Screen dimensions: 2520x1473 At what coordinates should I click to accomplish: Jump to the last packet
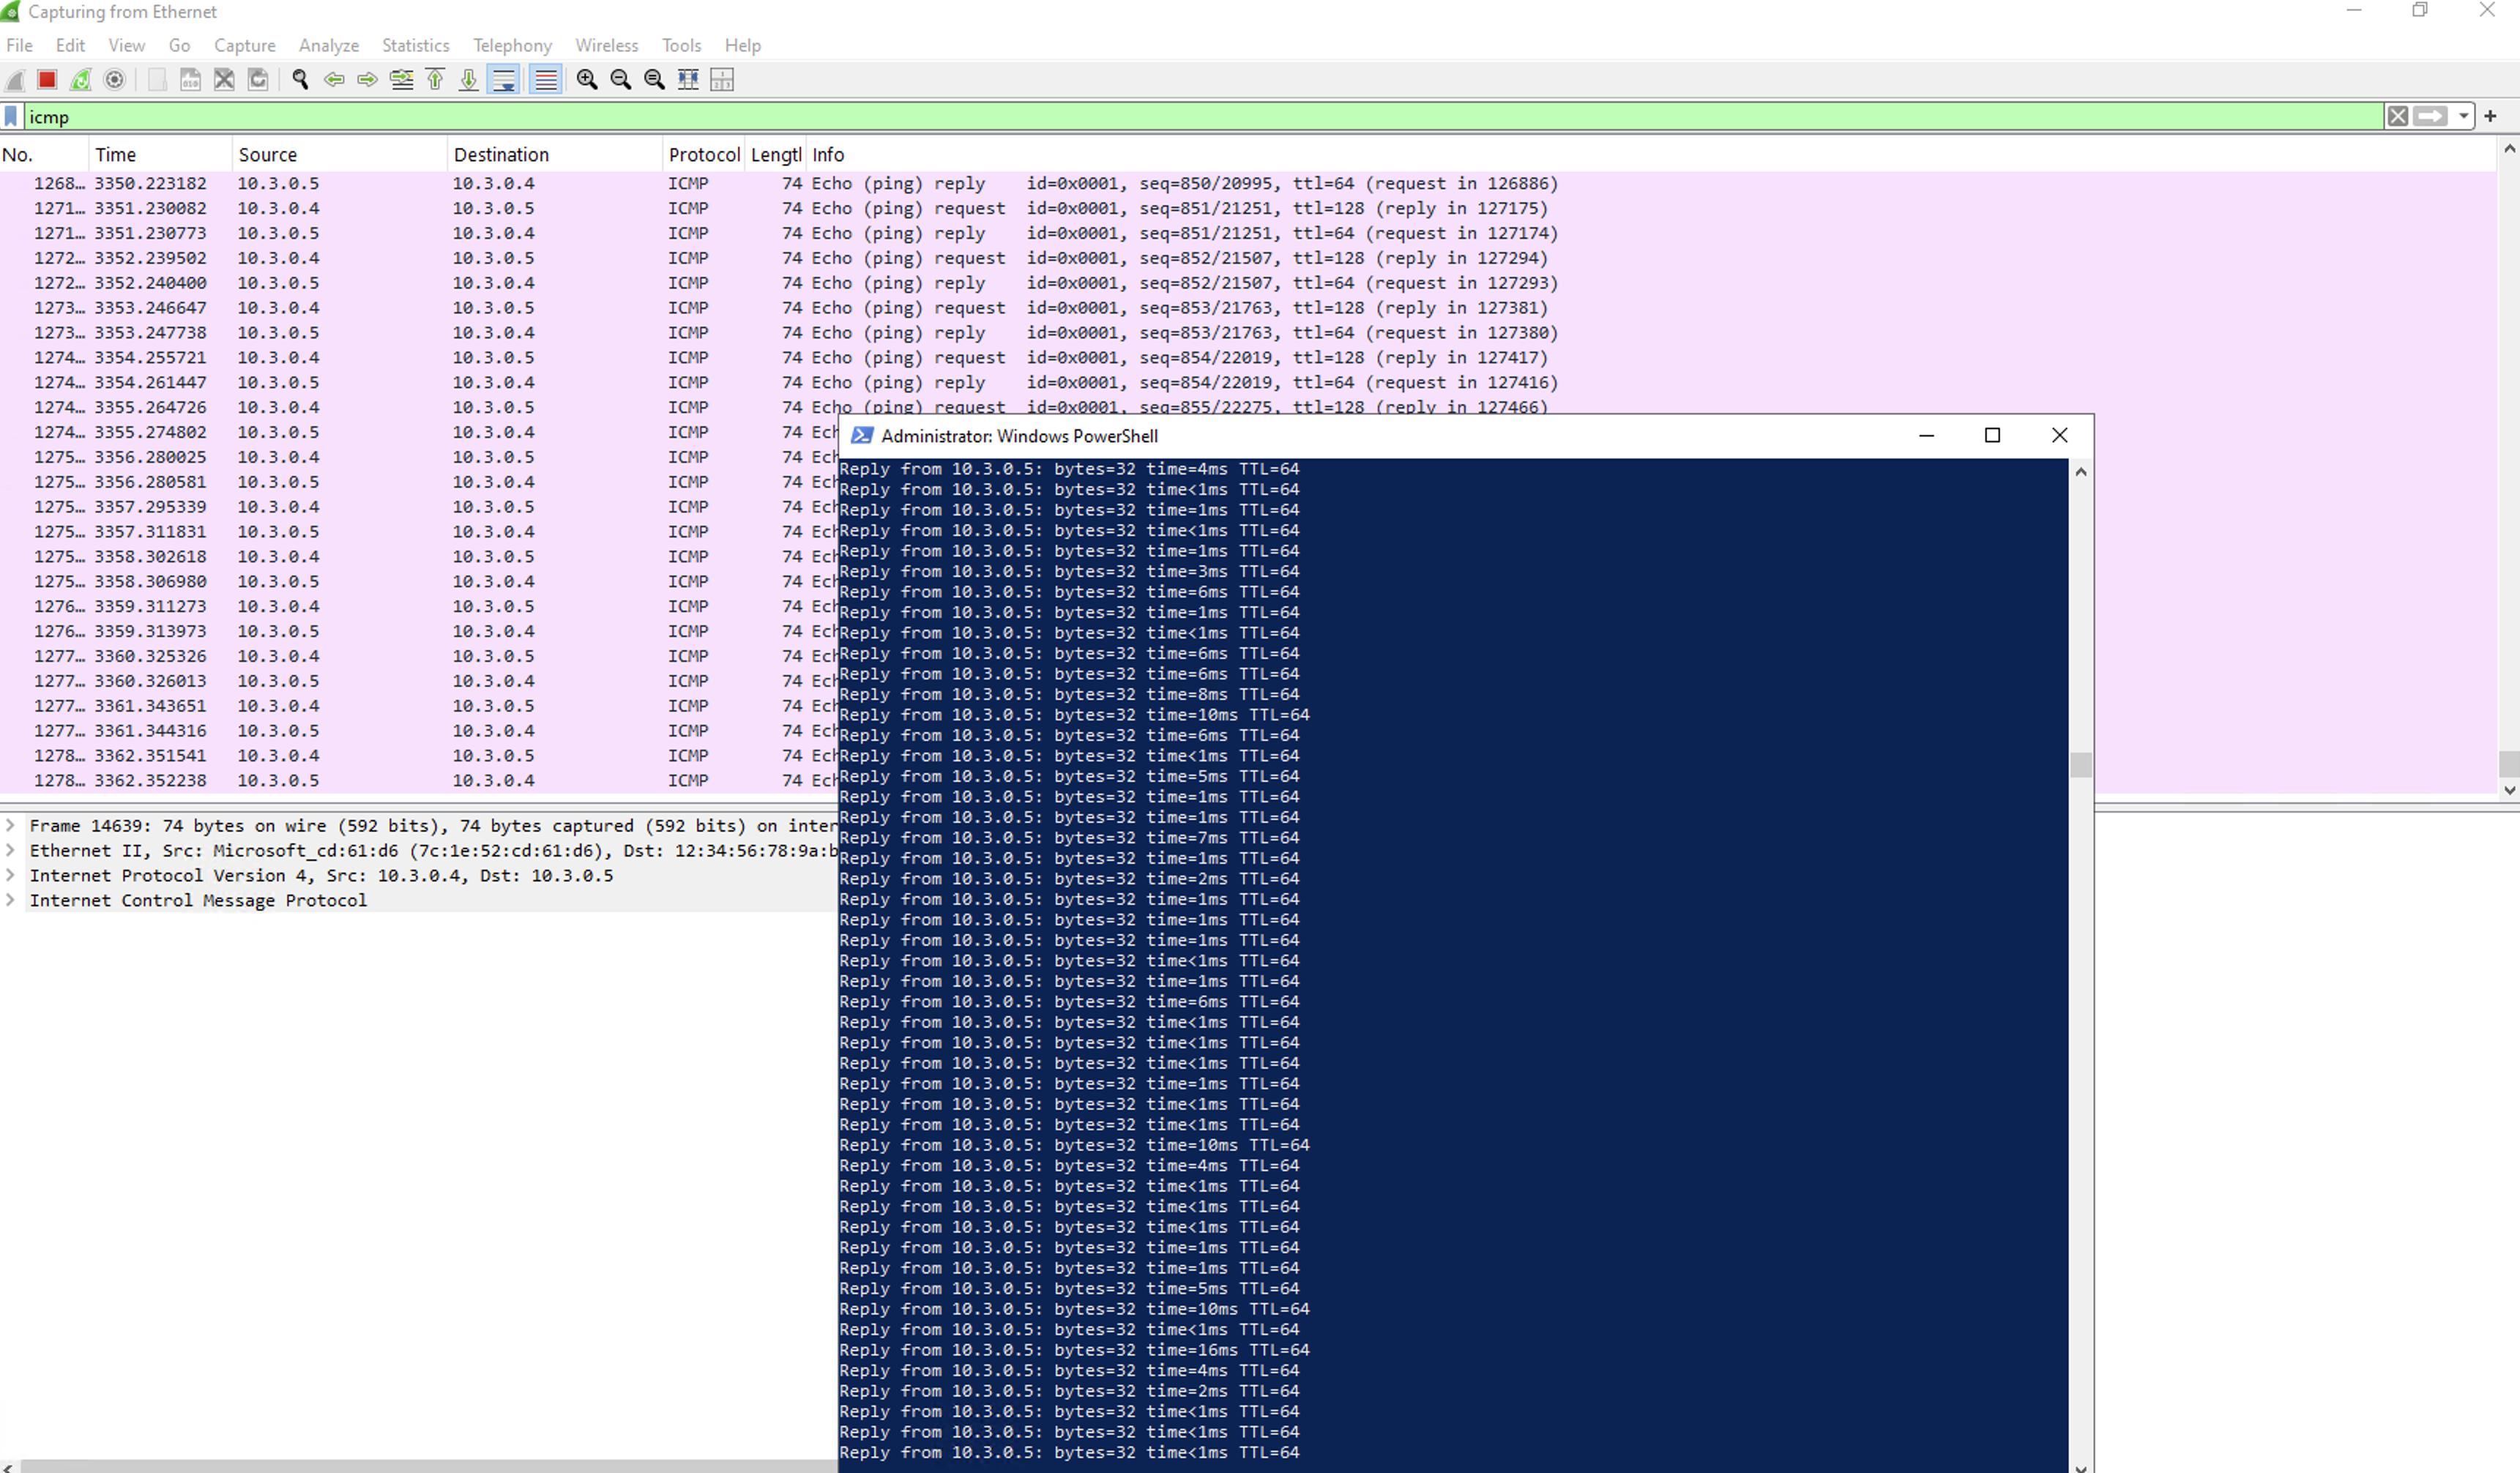pyautogui.click(x=468, y=80)
